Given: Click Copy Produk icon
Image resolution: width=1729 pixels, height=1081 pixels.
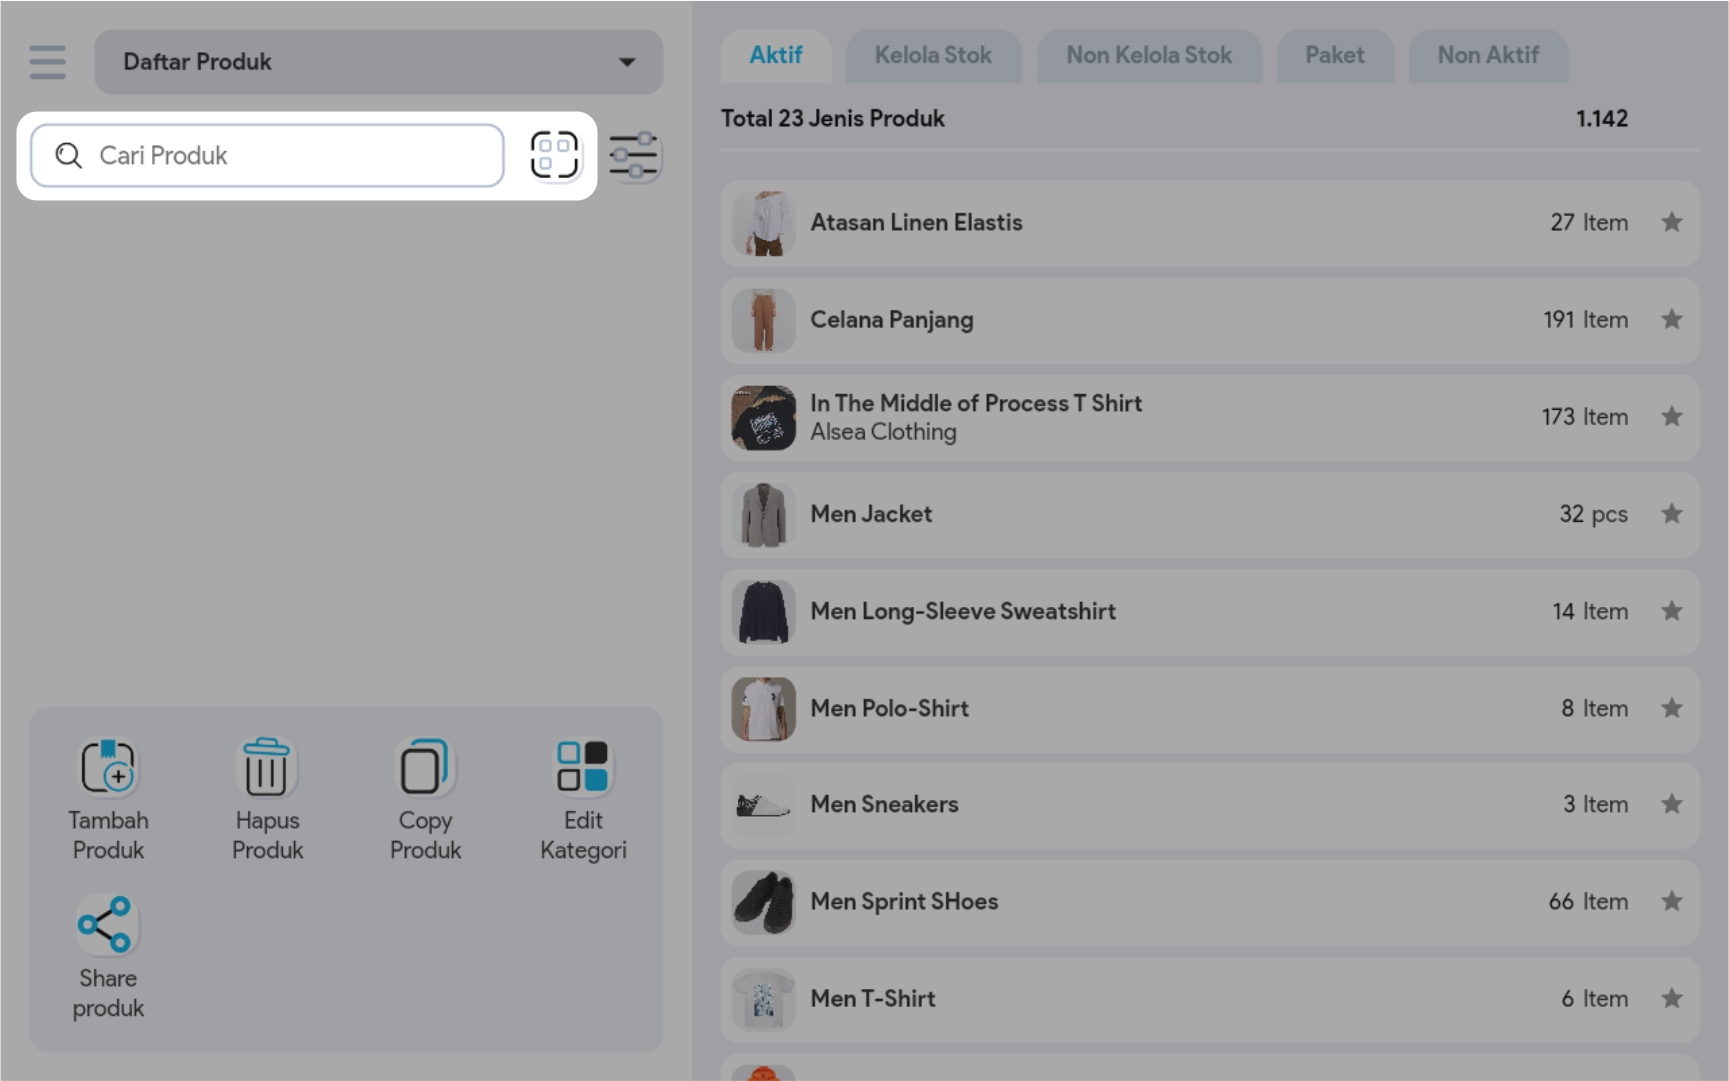Looking at the screenshot, I should coord(425,768).
